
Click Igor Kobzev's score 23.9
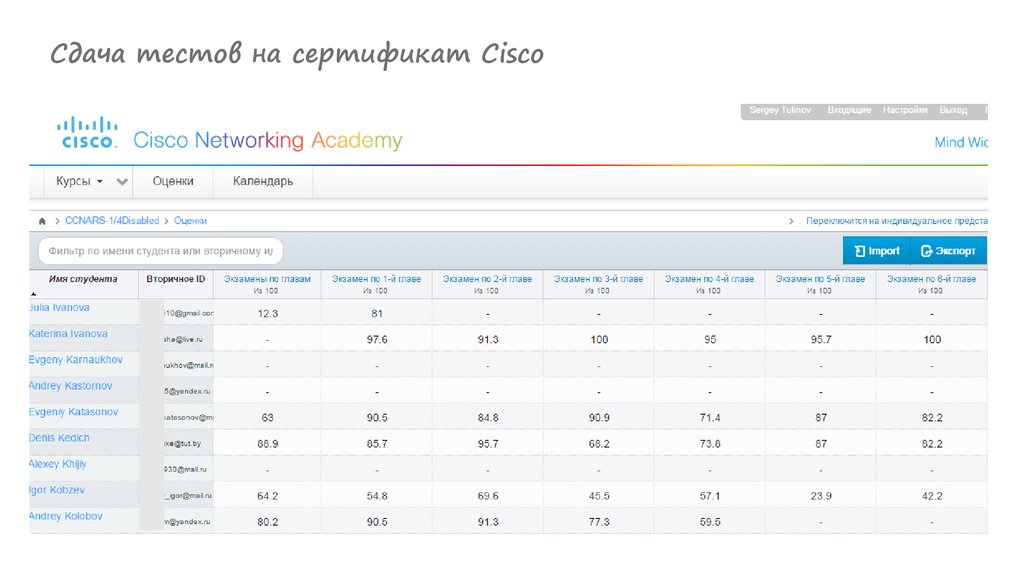pyautogui.click(x=821, y=496)
